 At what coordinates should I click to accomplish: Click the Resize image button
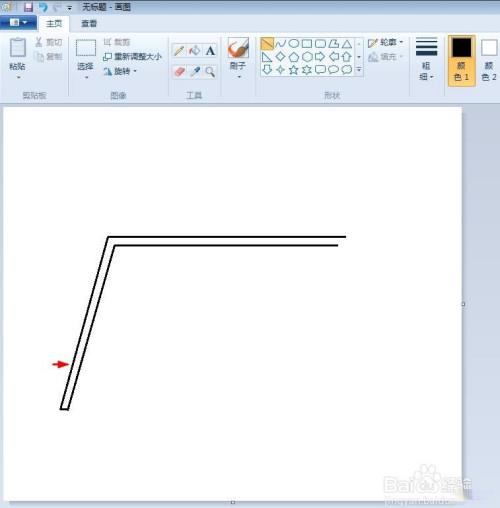pyautogui.click(x=132, y=57)
